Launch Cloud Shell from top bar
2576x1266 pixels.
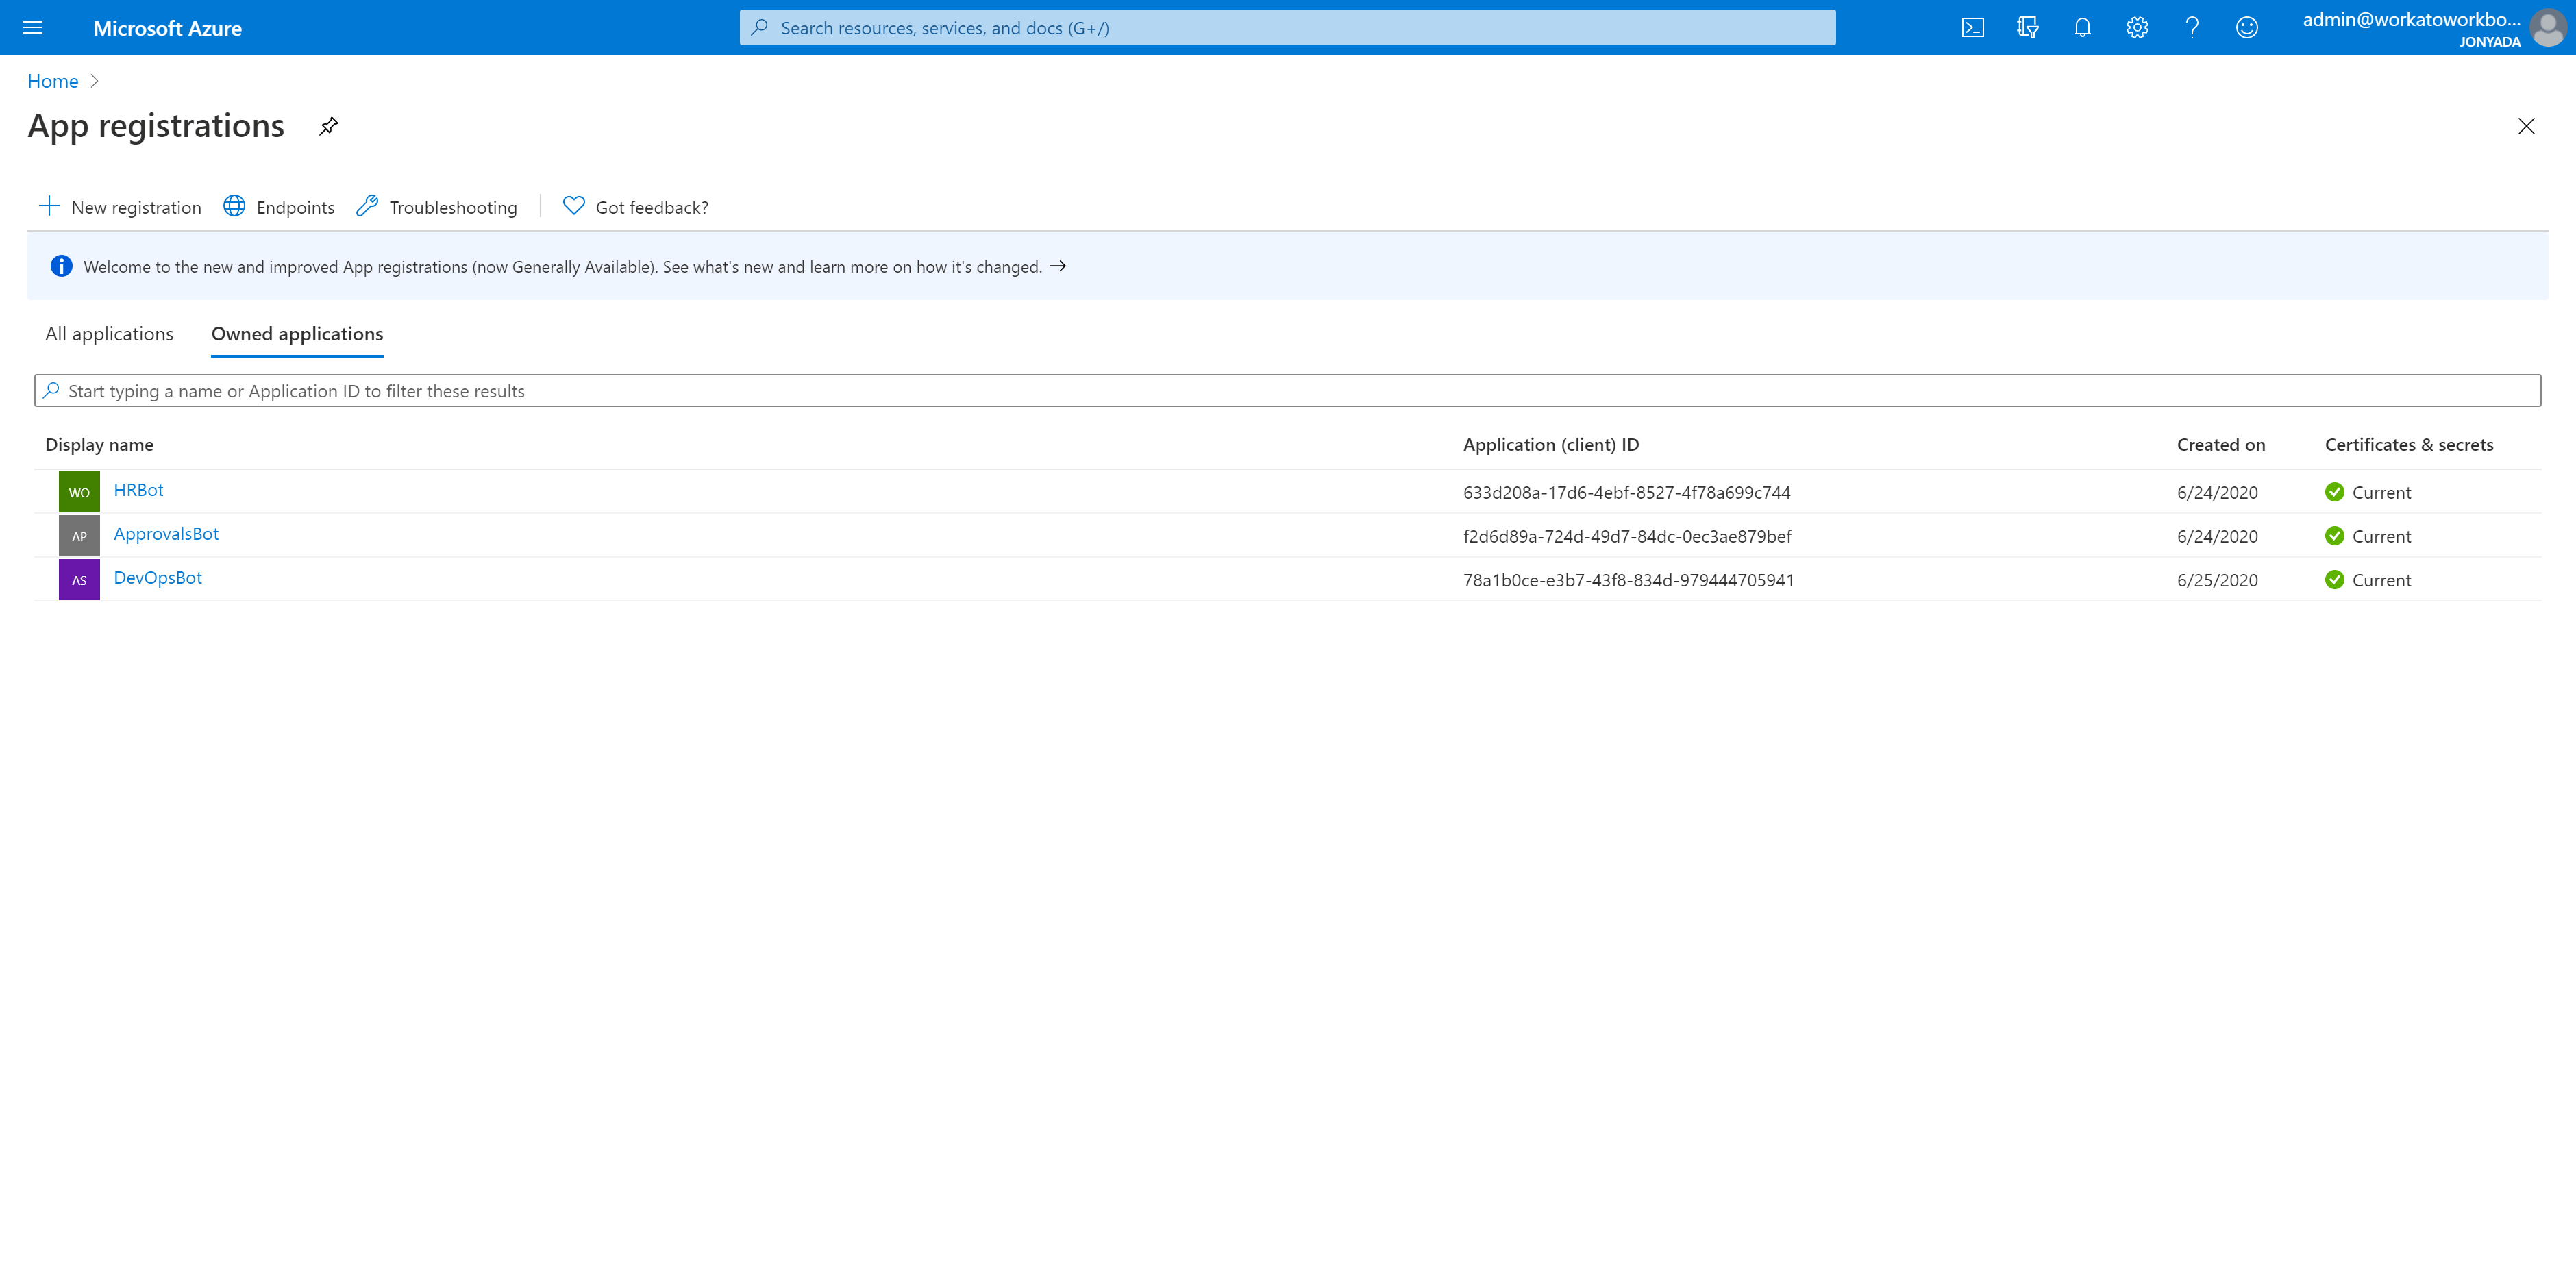click(1972, 28)
